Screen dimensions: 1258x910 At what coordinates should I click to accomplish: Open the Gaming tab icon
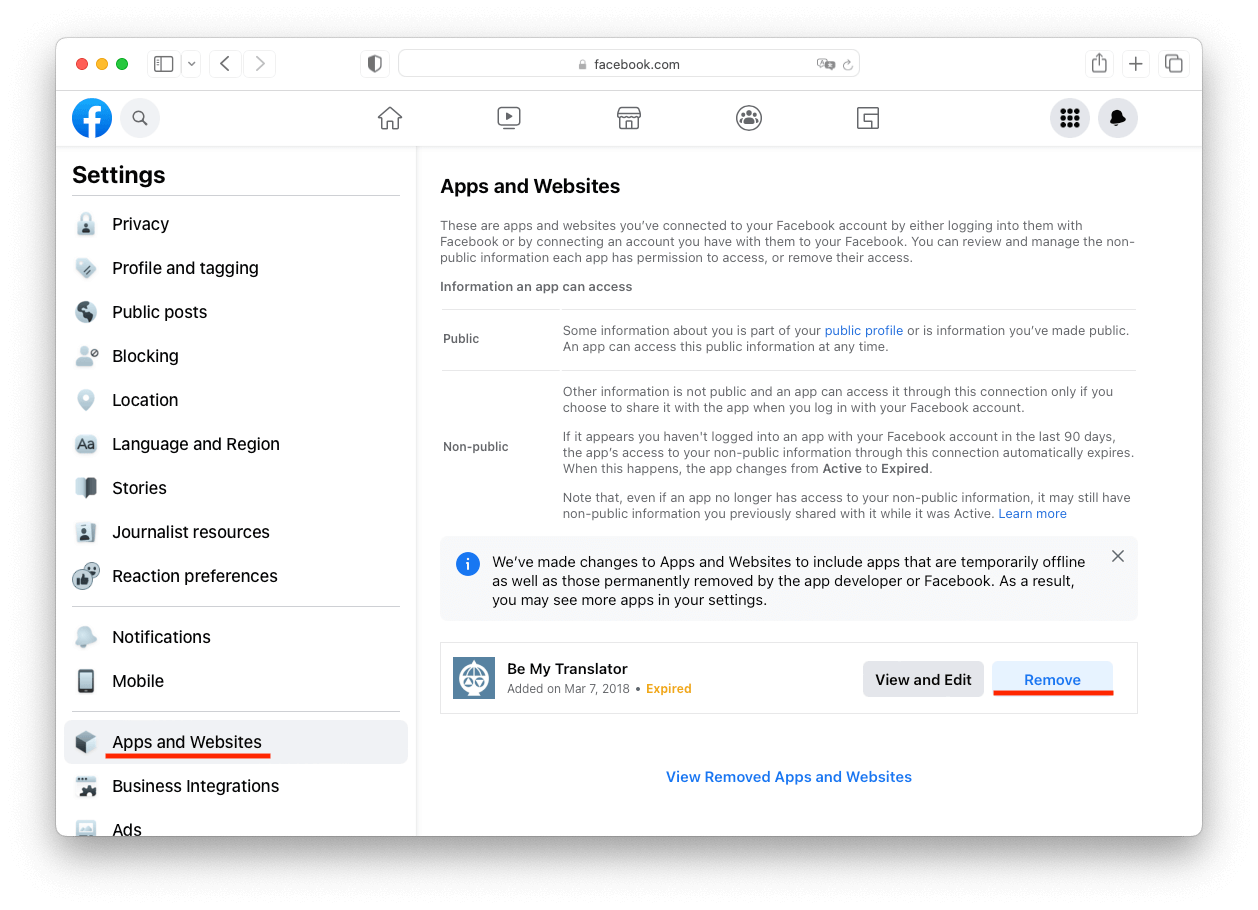(868, 118)
